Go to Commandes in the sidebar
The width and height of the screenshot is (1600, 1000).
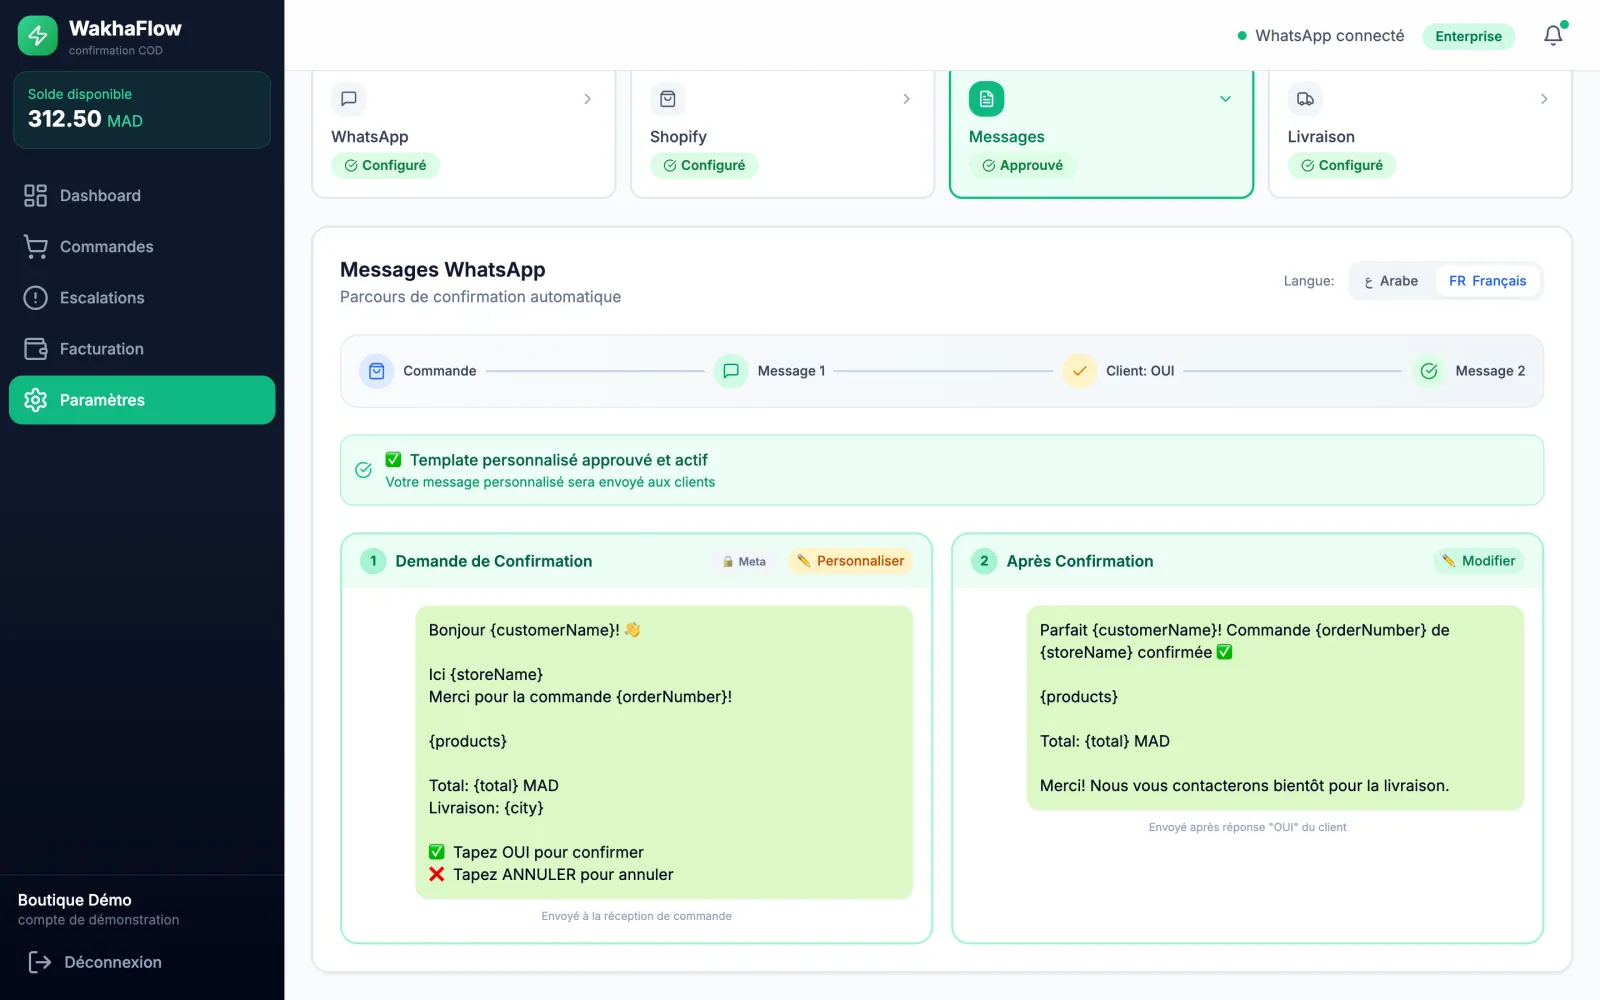tap(142, 247)
